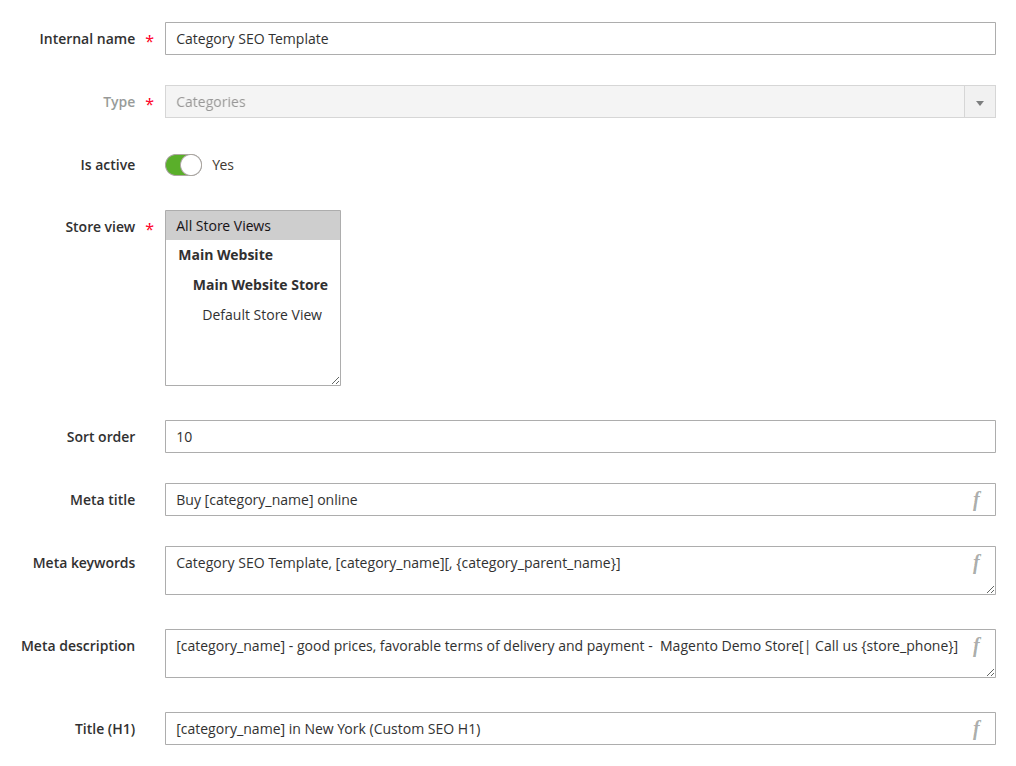Pick 'Default Store View' from the store list
The width and height of the screenshot is (1016, 766).
click(262, 314)
